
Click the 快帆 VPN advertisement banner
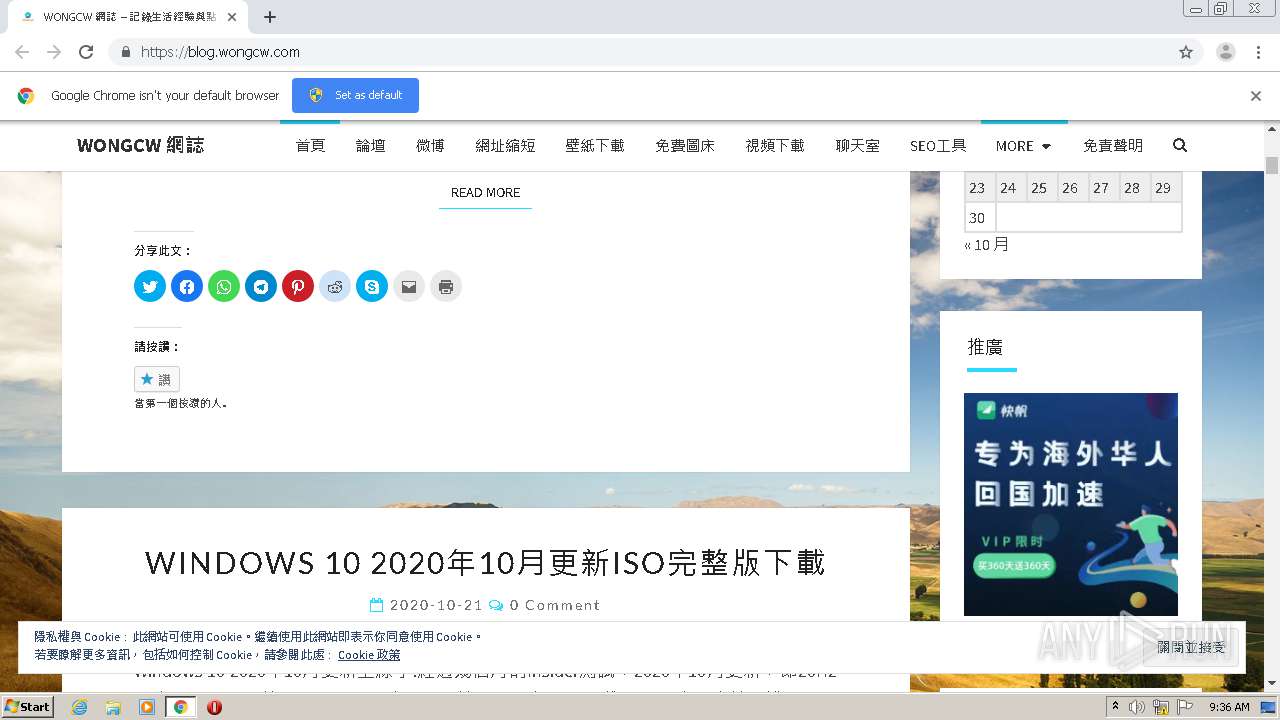[x=1071, y=504]
